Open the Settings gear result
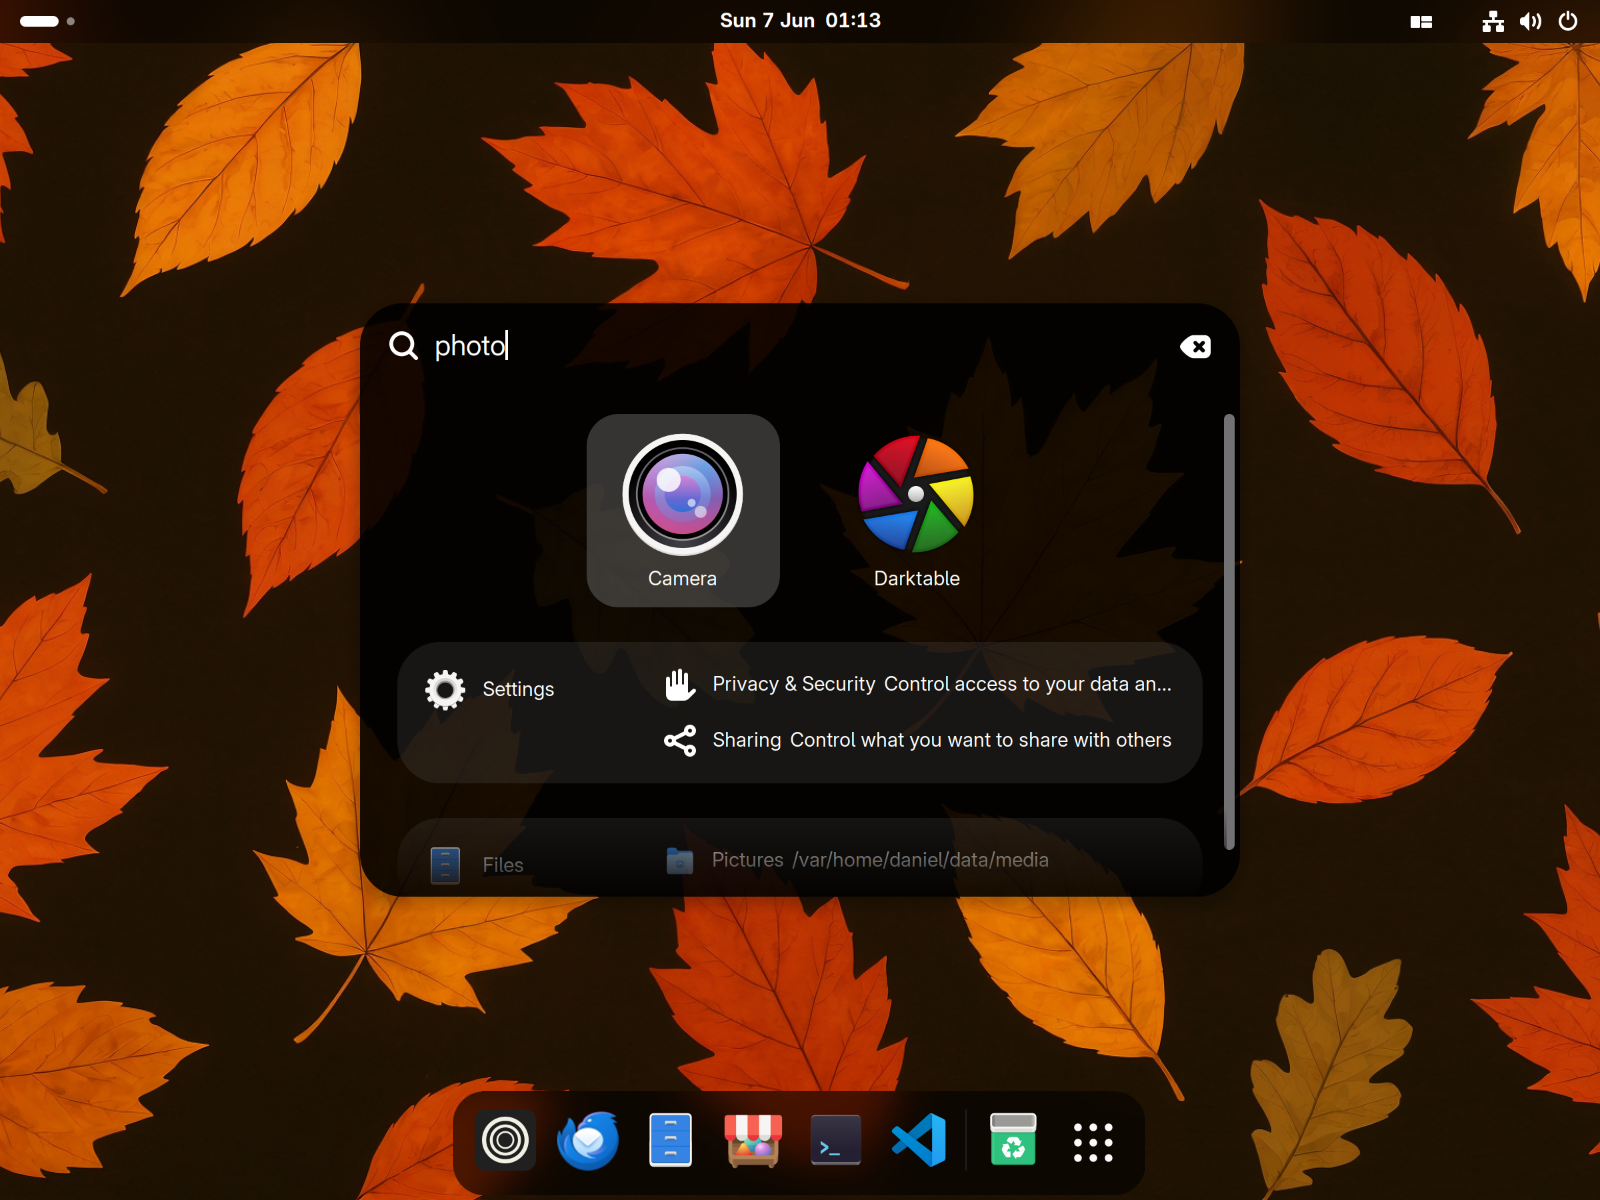Image resolution: width=1600 pixels, height=1200 pixels. pyautogui.click(x=445, y=689)
